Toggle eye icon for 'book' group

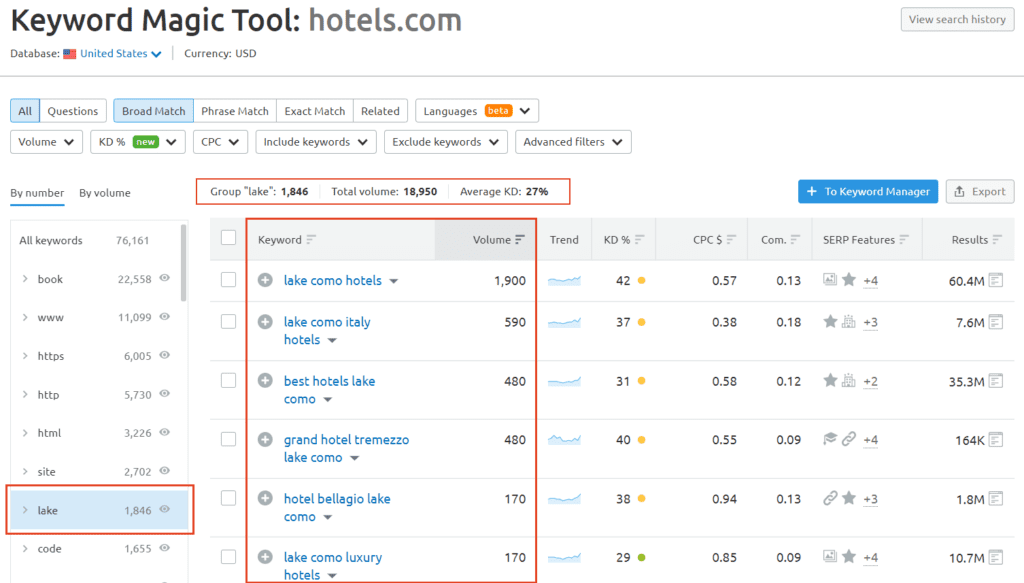point(165,278)
